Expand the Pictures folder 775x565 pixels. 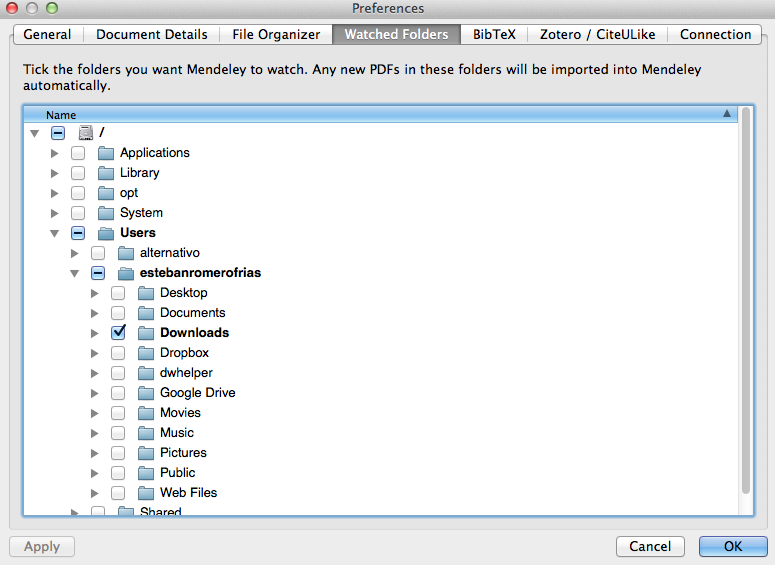[94, 453]
